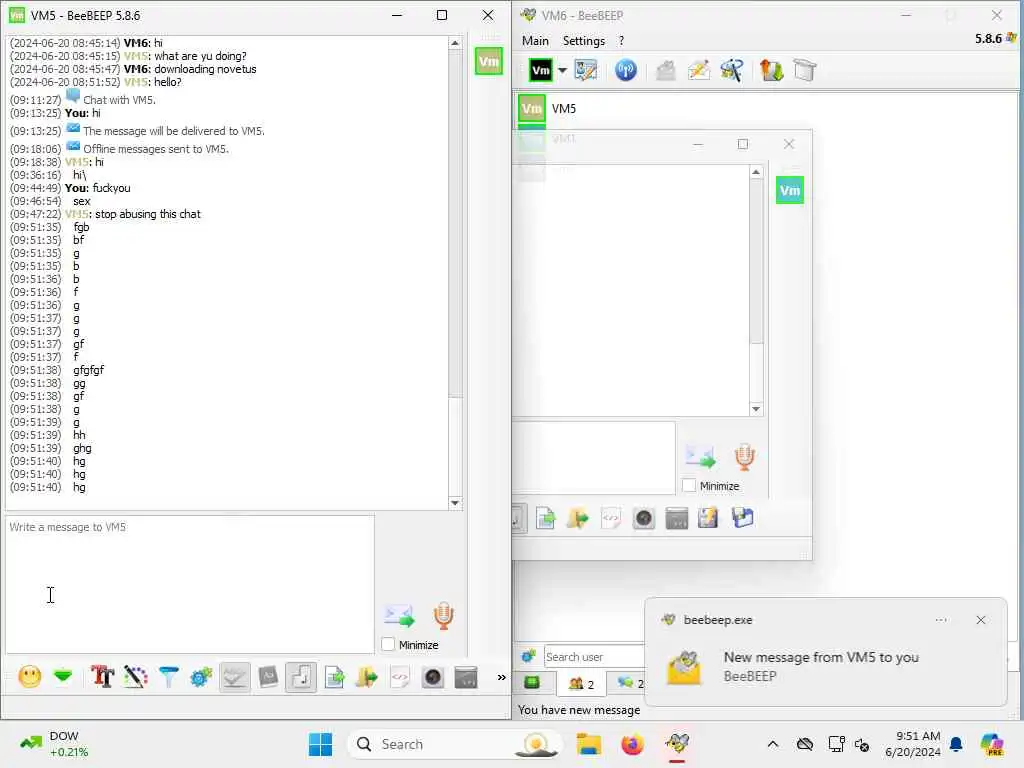1024x768 pixels.
Task: Show hidden icons via system tray chevron
Action: (773, 744)
